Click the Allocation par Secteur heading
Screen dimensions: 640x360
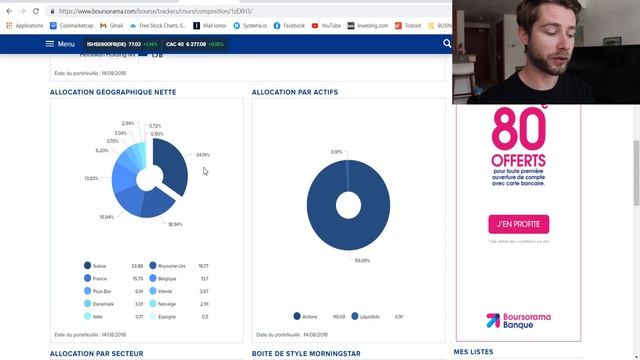pyautogui.click(x=97, y=353)
